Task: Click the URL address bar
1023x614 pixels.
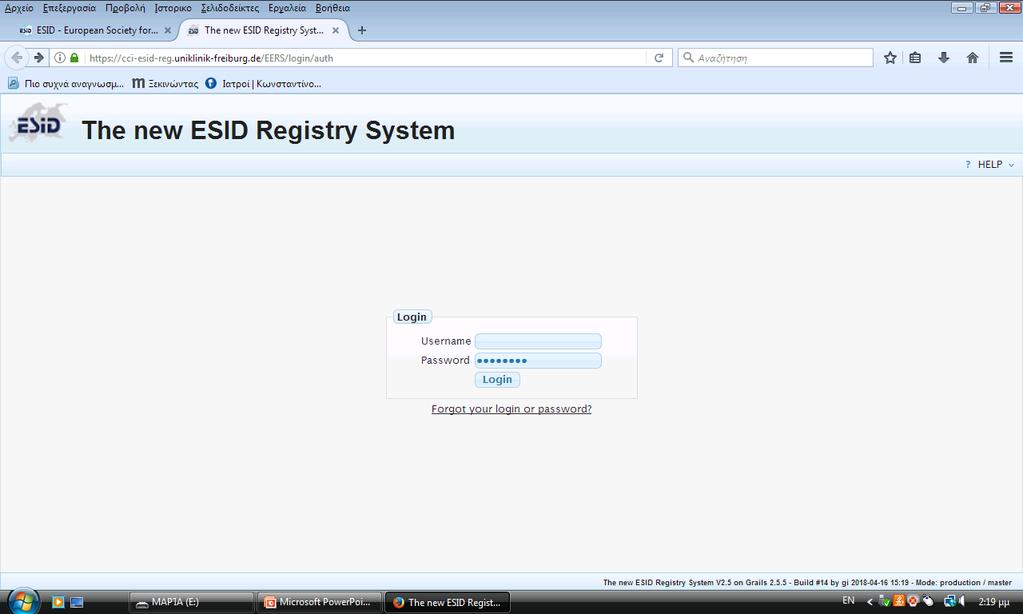Action: 365,58
